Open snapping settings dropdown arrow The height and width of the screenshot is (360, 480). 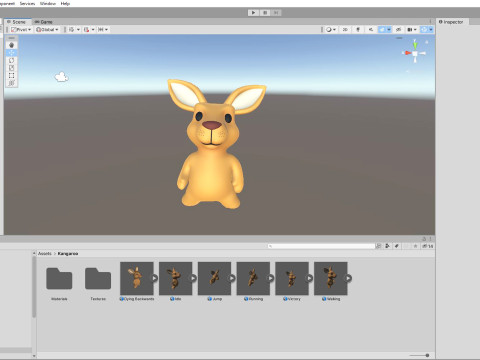93,30
